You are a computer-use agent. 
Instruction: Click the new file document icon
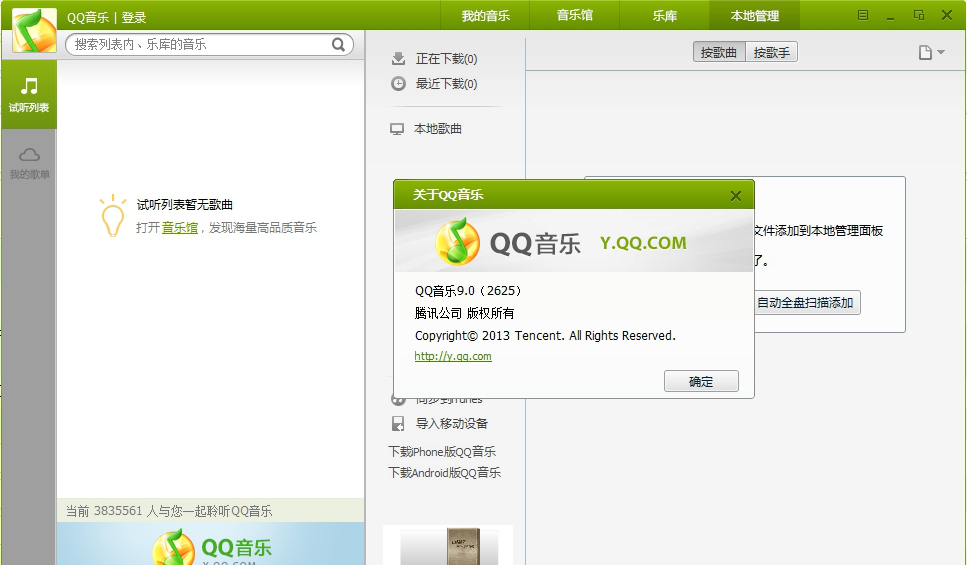tap(925, 52)
